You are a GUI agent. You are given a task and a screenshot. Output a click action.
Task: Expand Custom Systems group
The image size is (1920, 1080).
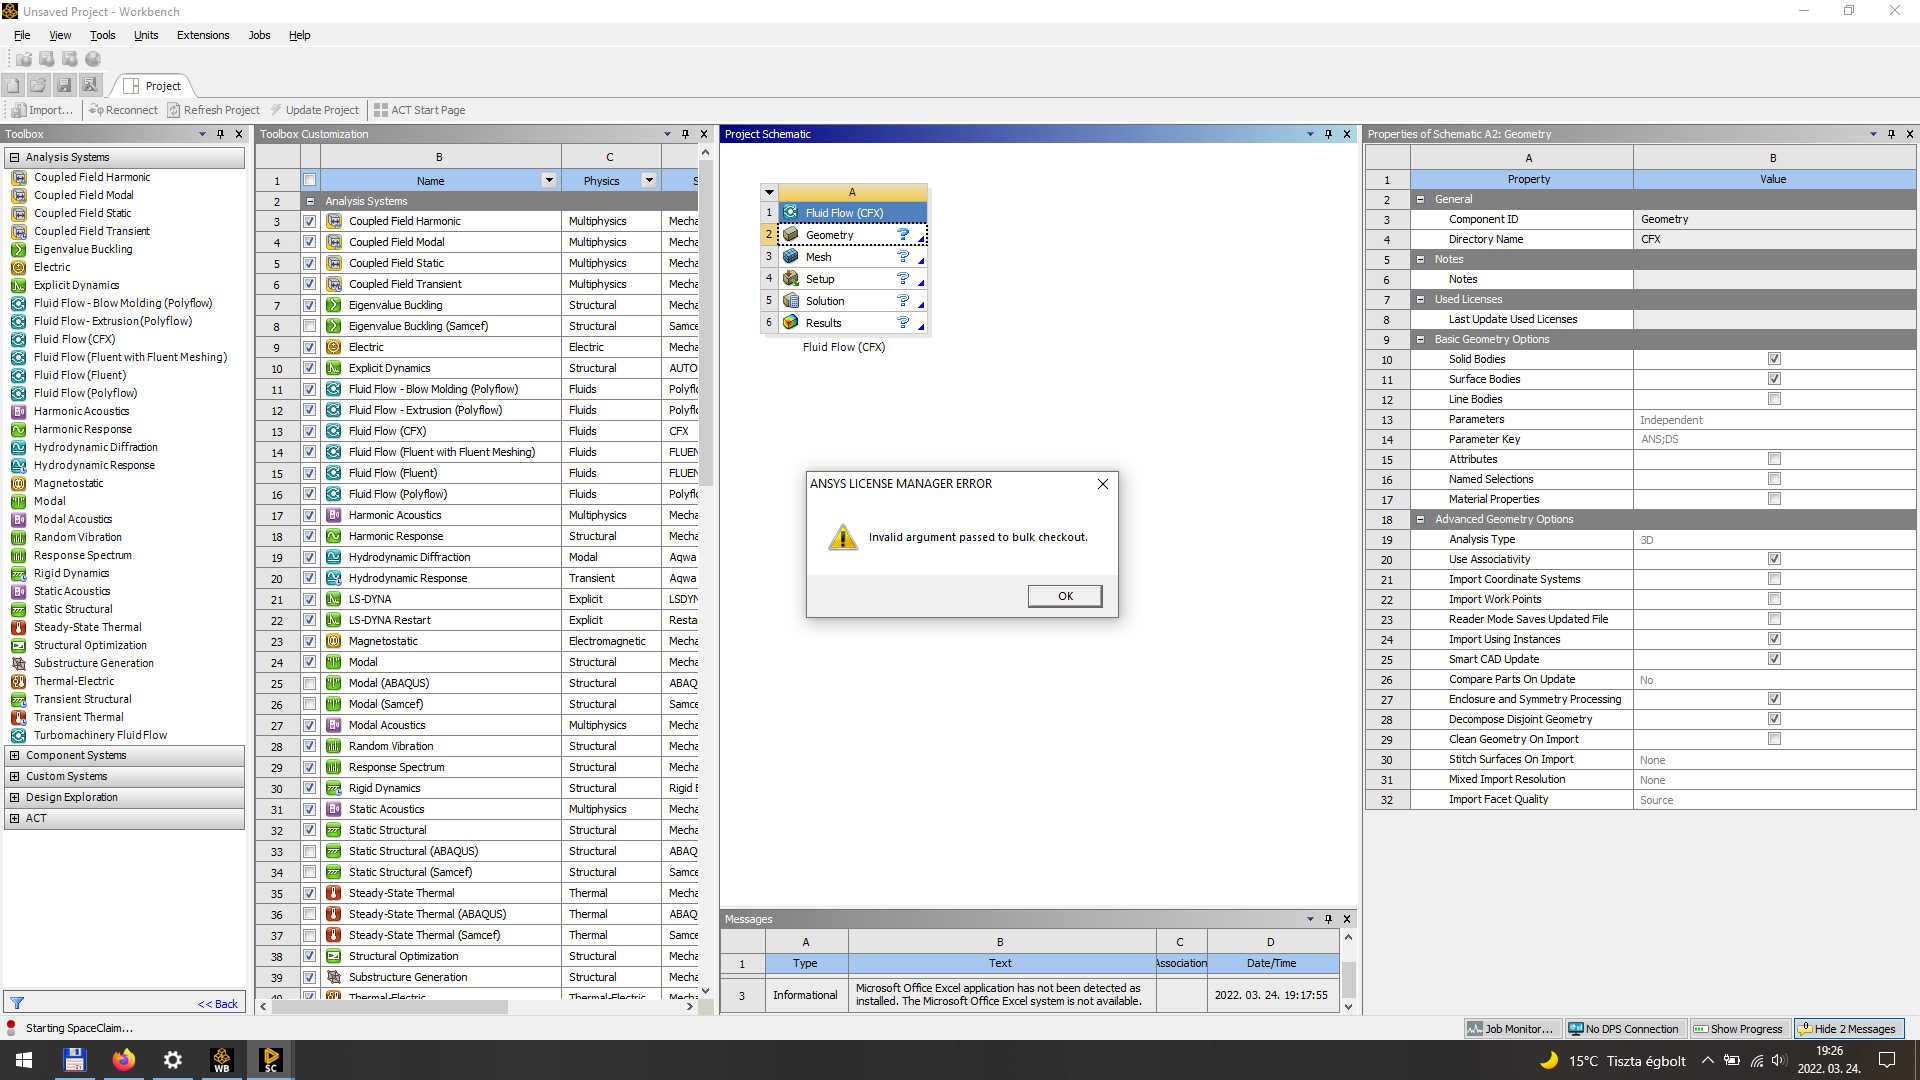tap(14, 776)
